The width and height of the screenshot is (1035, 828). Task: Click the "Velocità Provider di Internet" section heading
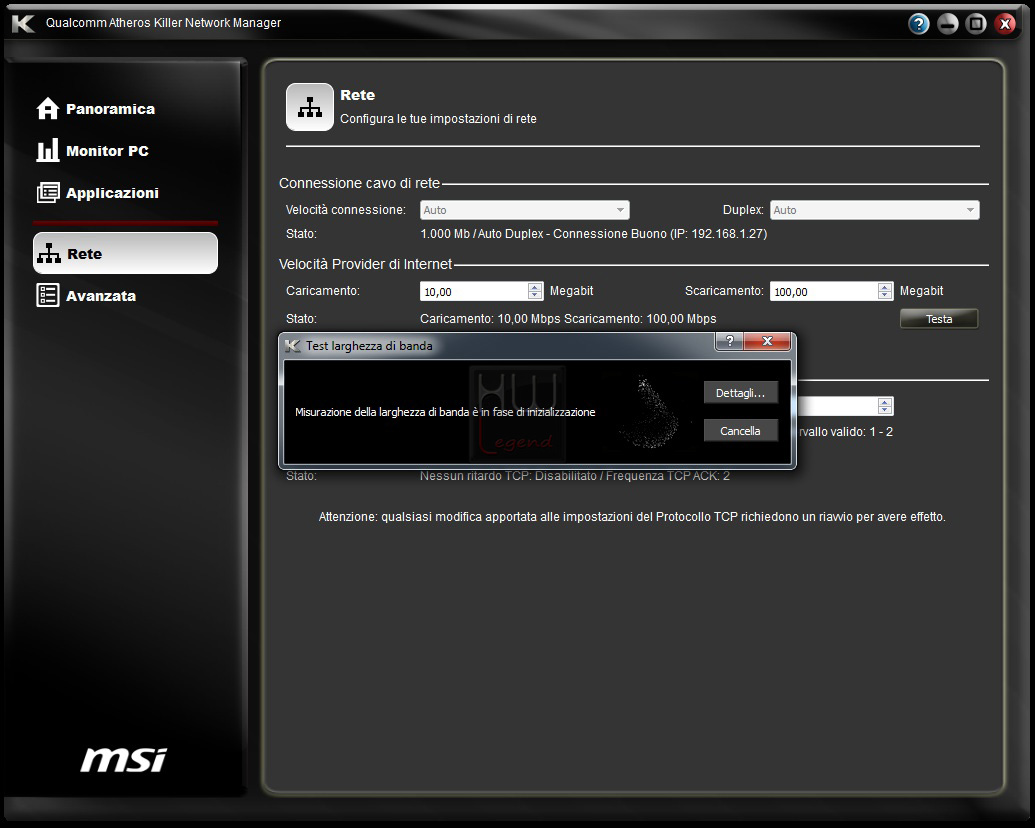pyautogui.click(x=365, y=264)
